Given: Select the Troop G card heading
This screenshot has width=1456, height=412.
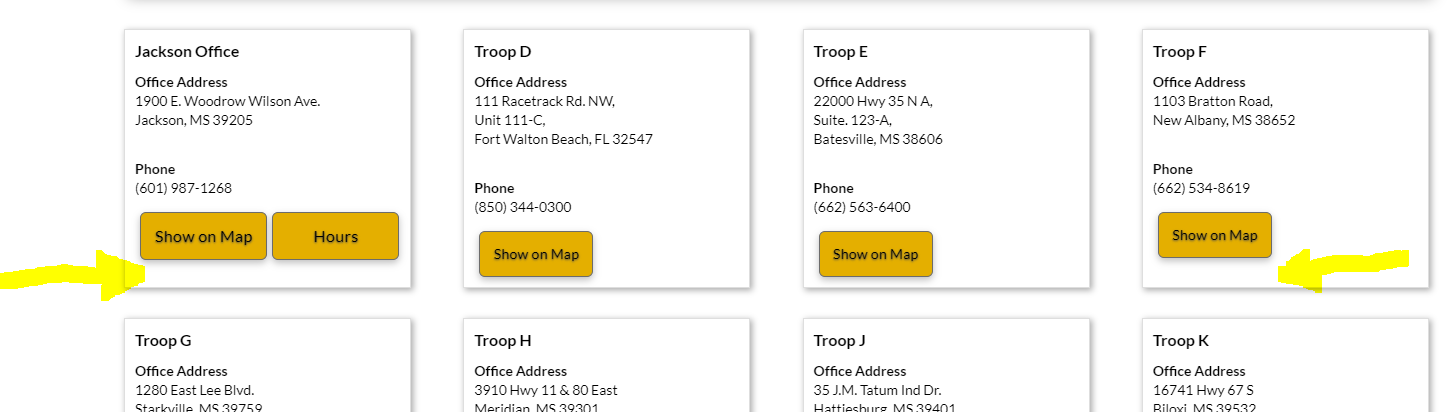Looking at the screenshot, I should (x=163, y=340).
